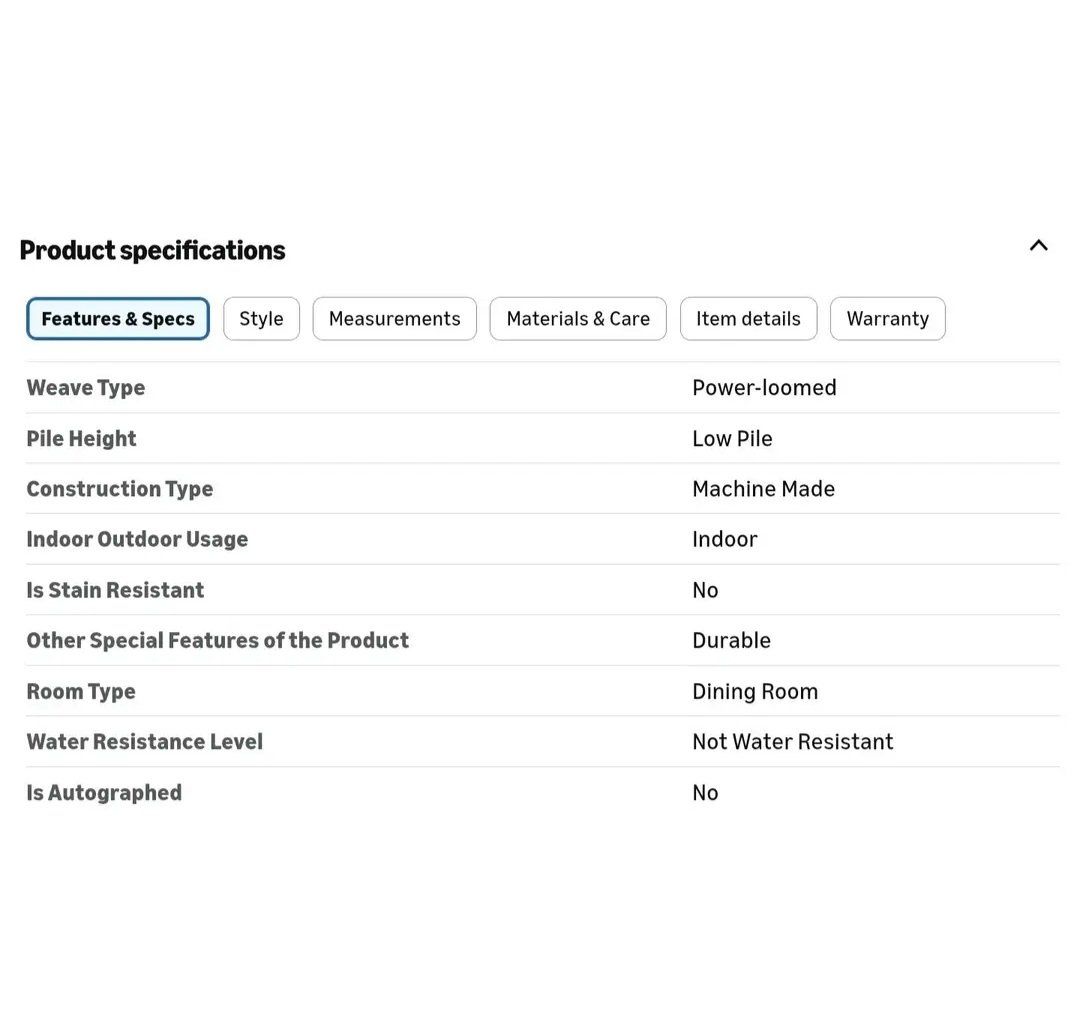1080x1010 pixels.
Task: Click the Construction Type label
Action: 120,489
